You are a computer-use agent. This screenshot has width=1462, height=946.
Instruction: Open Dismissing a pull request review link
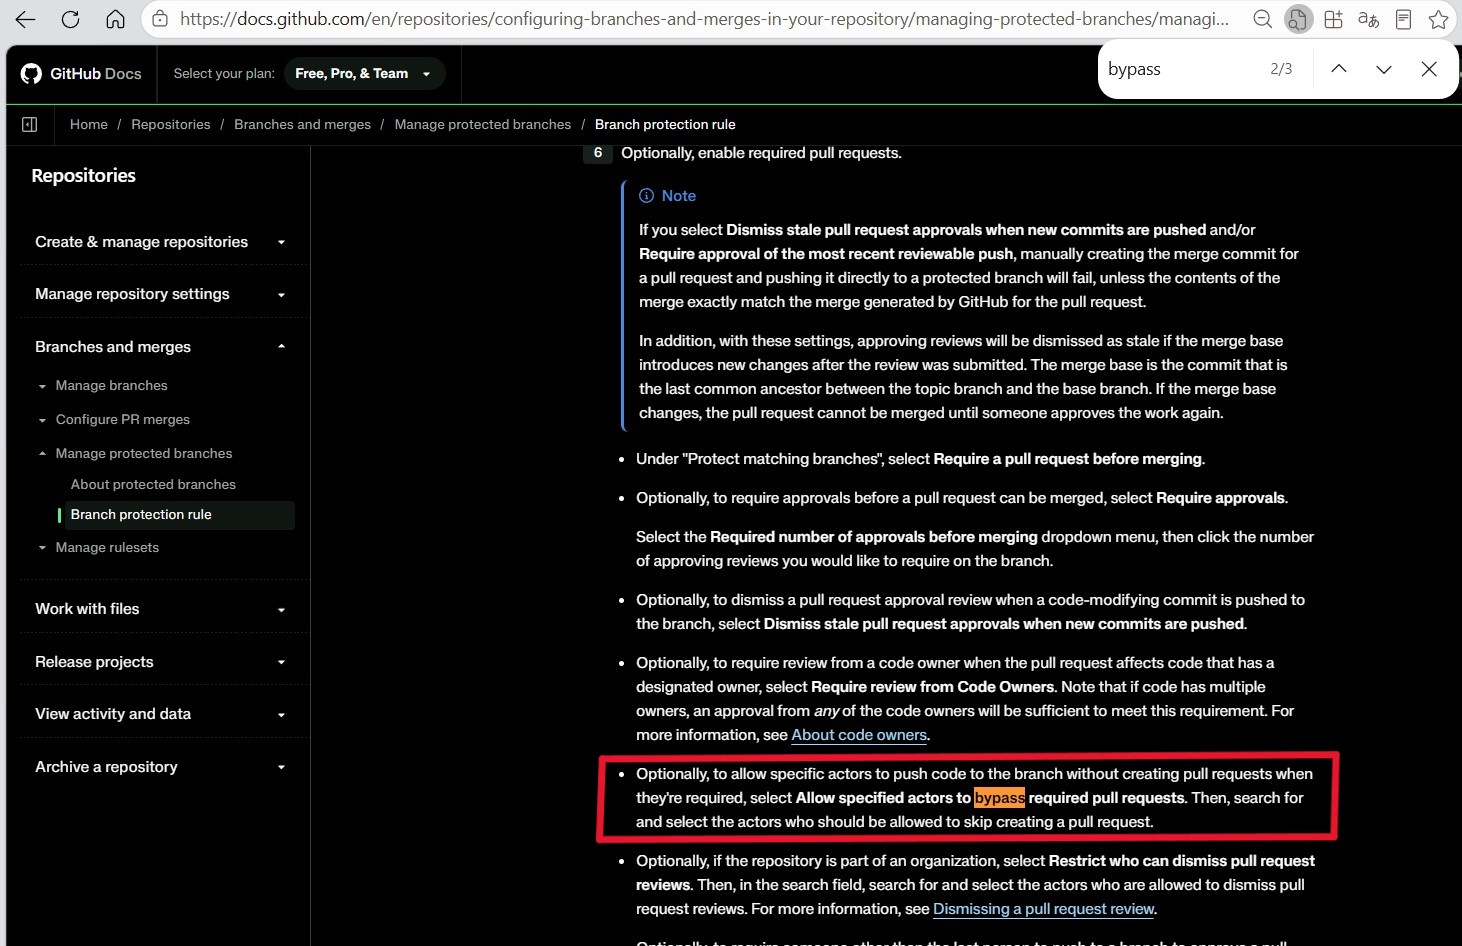coord(1044,909)
